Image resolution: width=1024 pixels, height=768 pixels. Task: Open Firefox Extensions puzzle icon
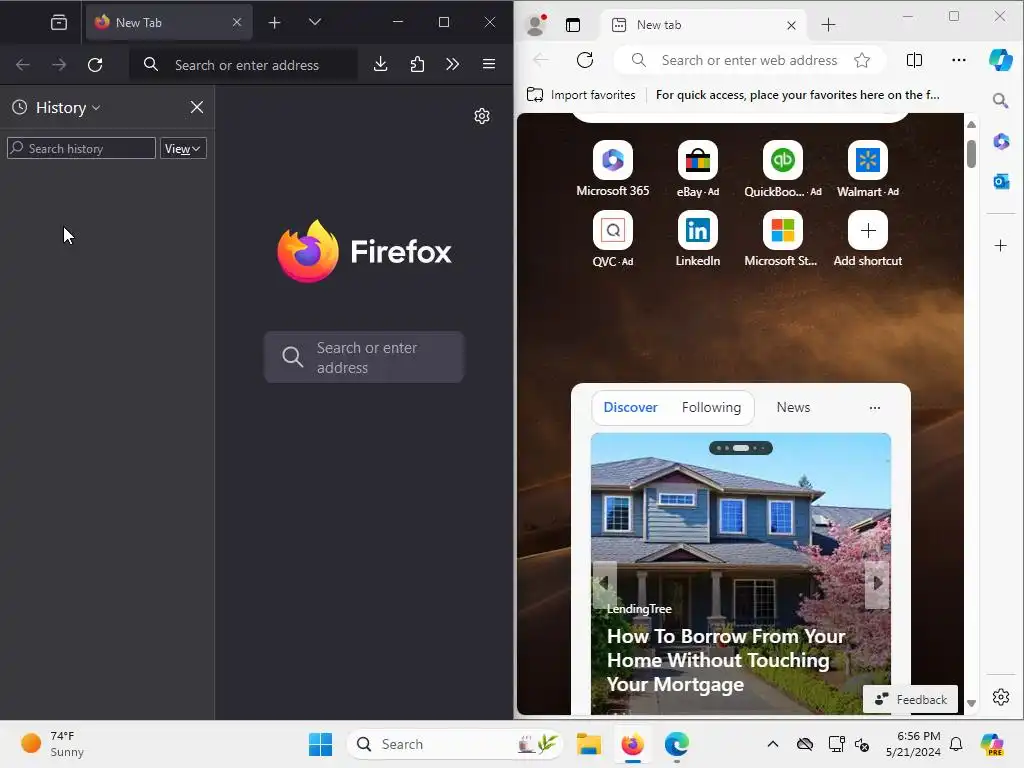(x=417, y=64)
